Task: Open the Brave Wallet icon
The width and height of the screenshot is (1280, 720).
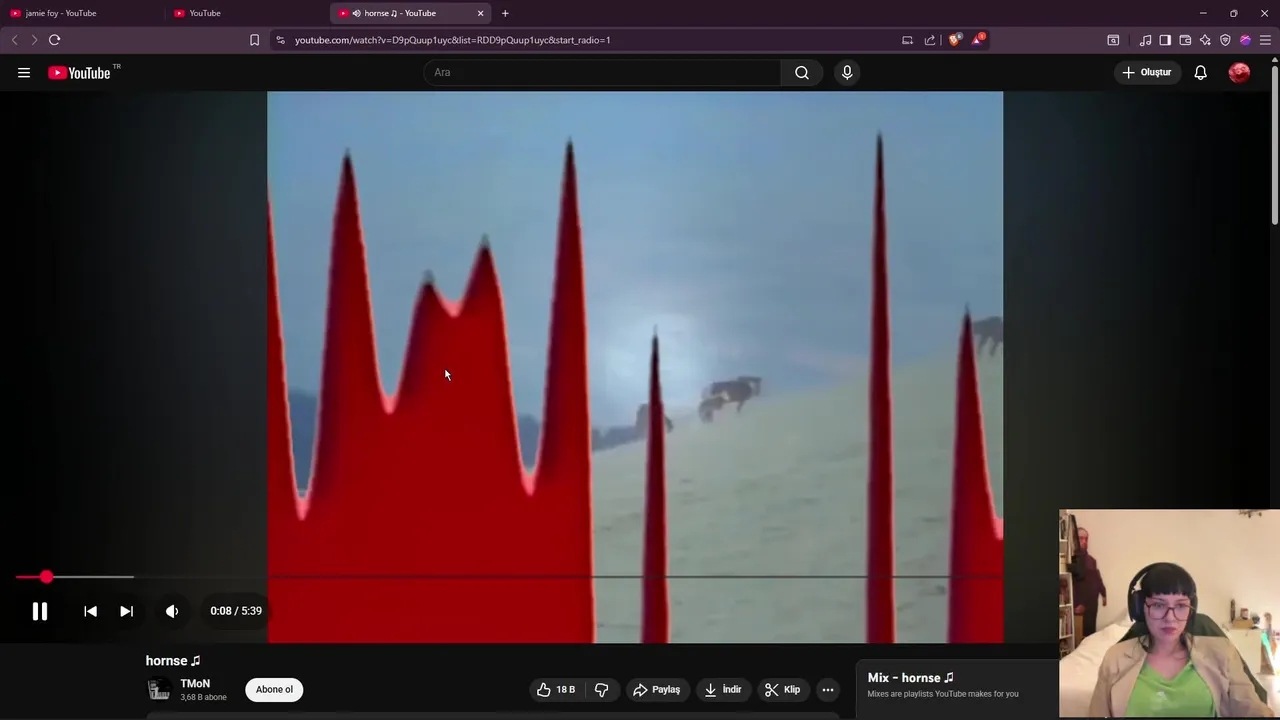Action: (x=1185, y=40)
